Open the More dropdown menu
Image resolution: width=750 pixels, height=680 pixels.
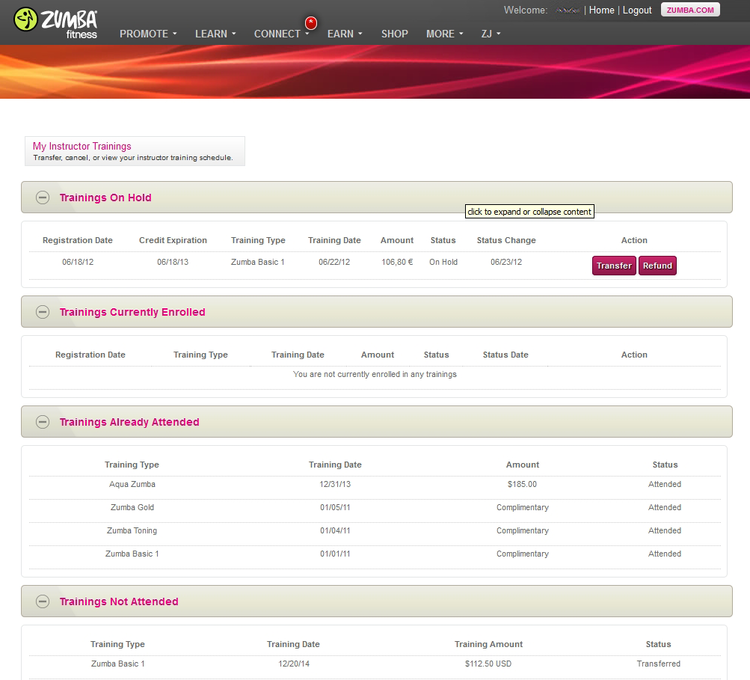(444, 34)
